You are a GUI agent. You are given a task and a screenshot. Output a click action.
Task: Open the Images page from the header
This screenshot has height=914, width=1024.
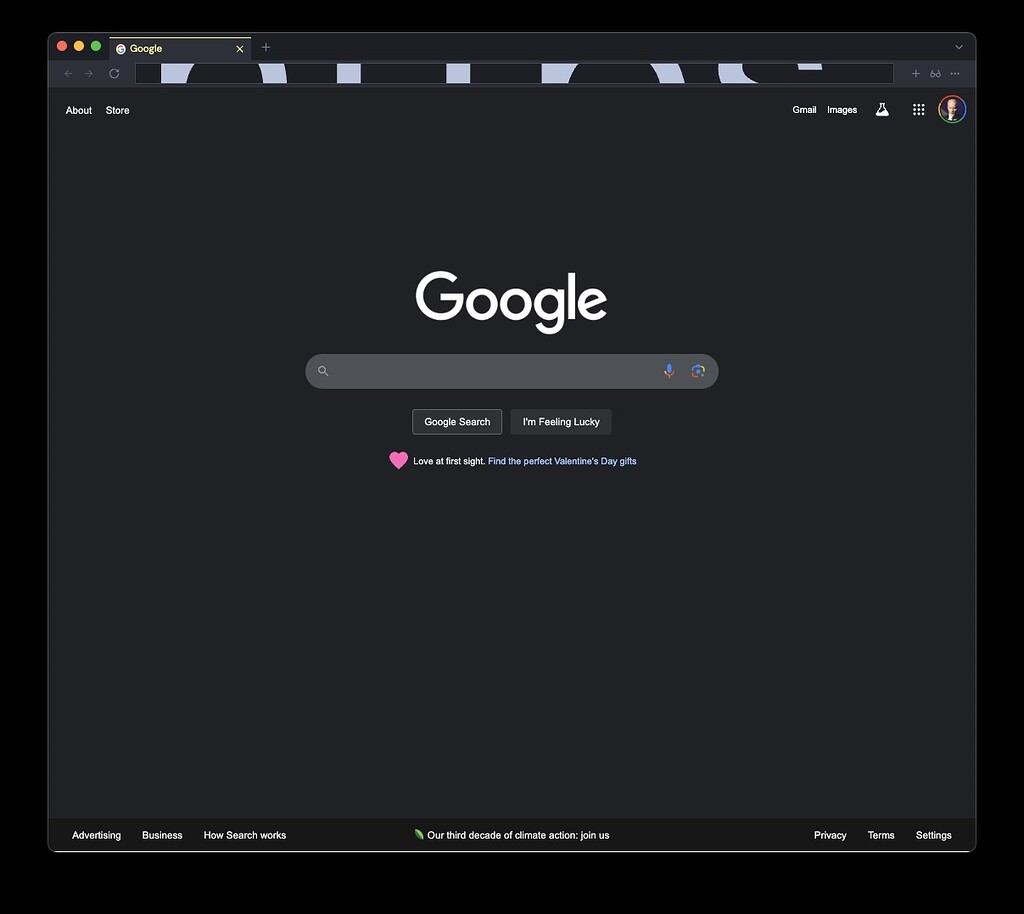(x=842, y=109)
